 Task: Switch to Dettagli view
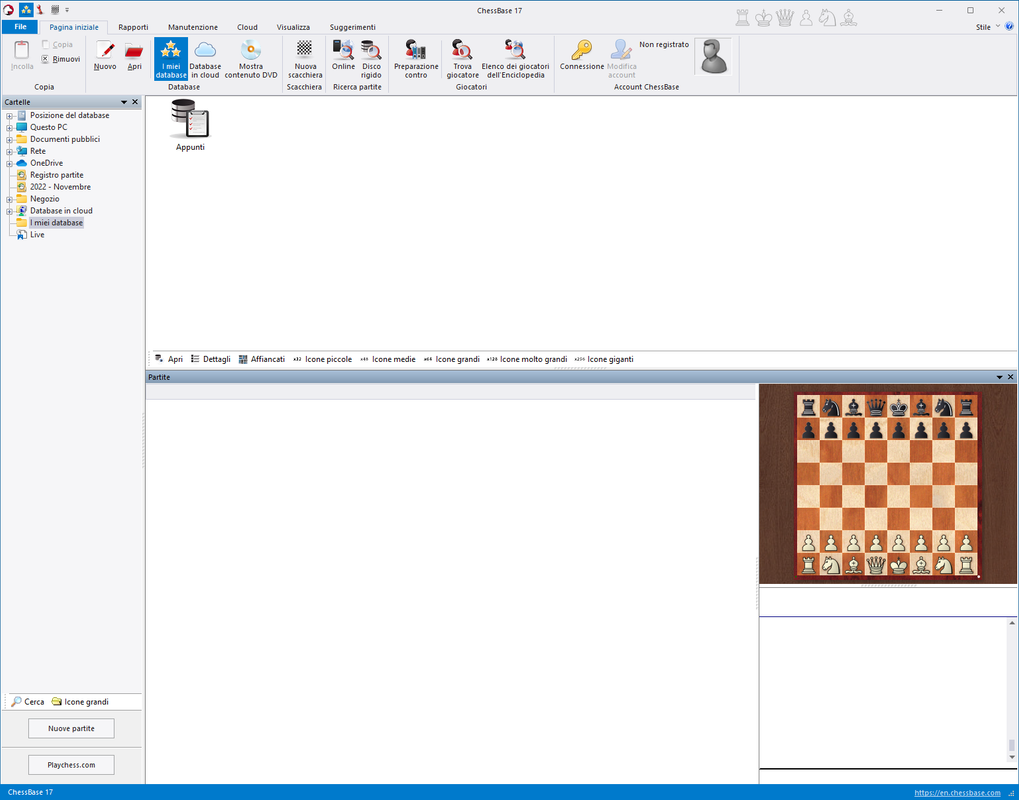pos(211,359)
